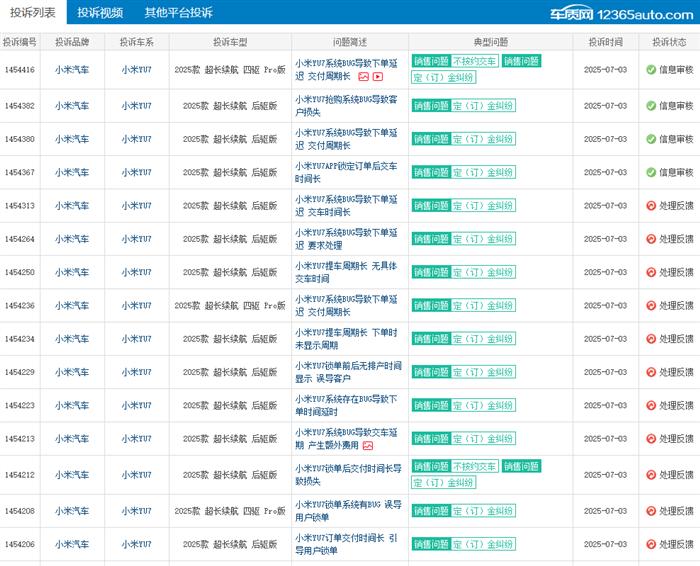Click model cell 四驱 Pro版 in row 1454236

click(x=264, y=306)
